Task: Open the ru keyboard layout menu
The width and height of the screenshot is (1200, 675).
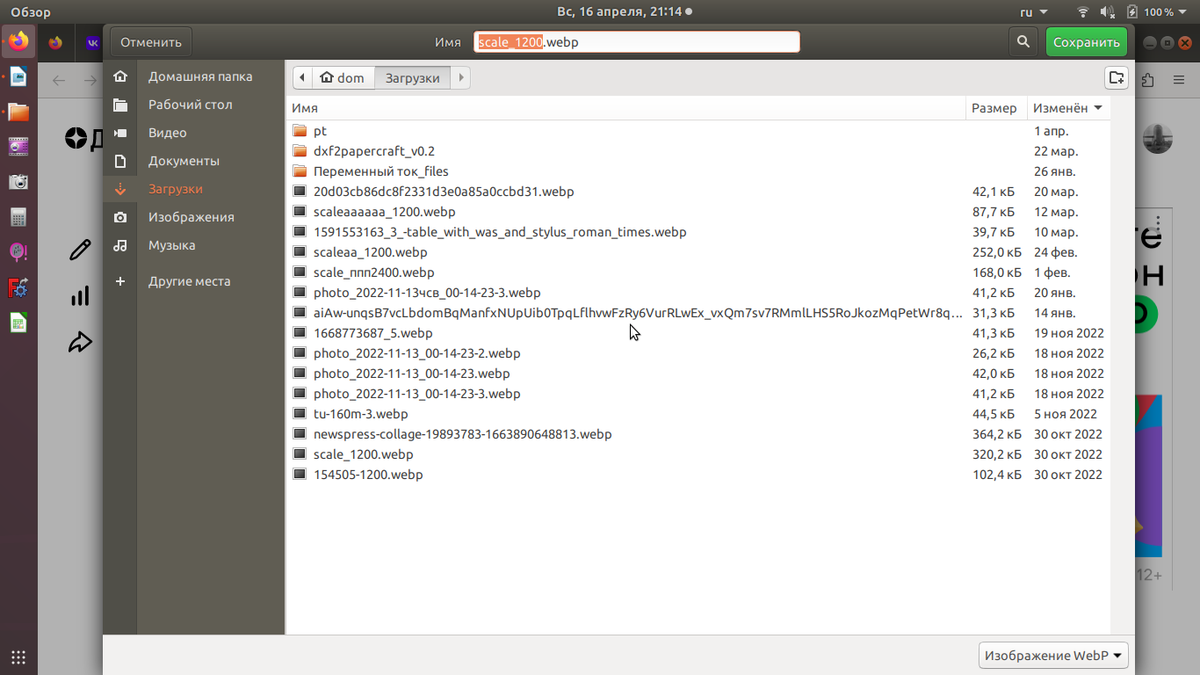Action: pyautogui.click(x=1034, y=12)
